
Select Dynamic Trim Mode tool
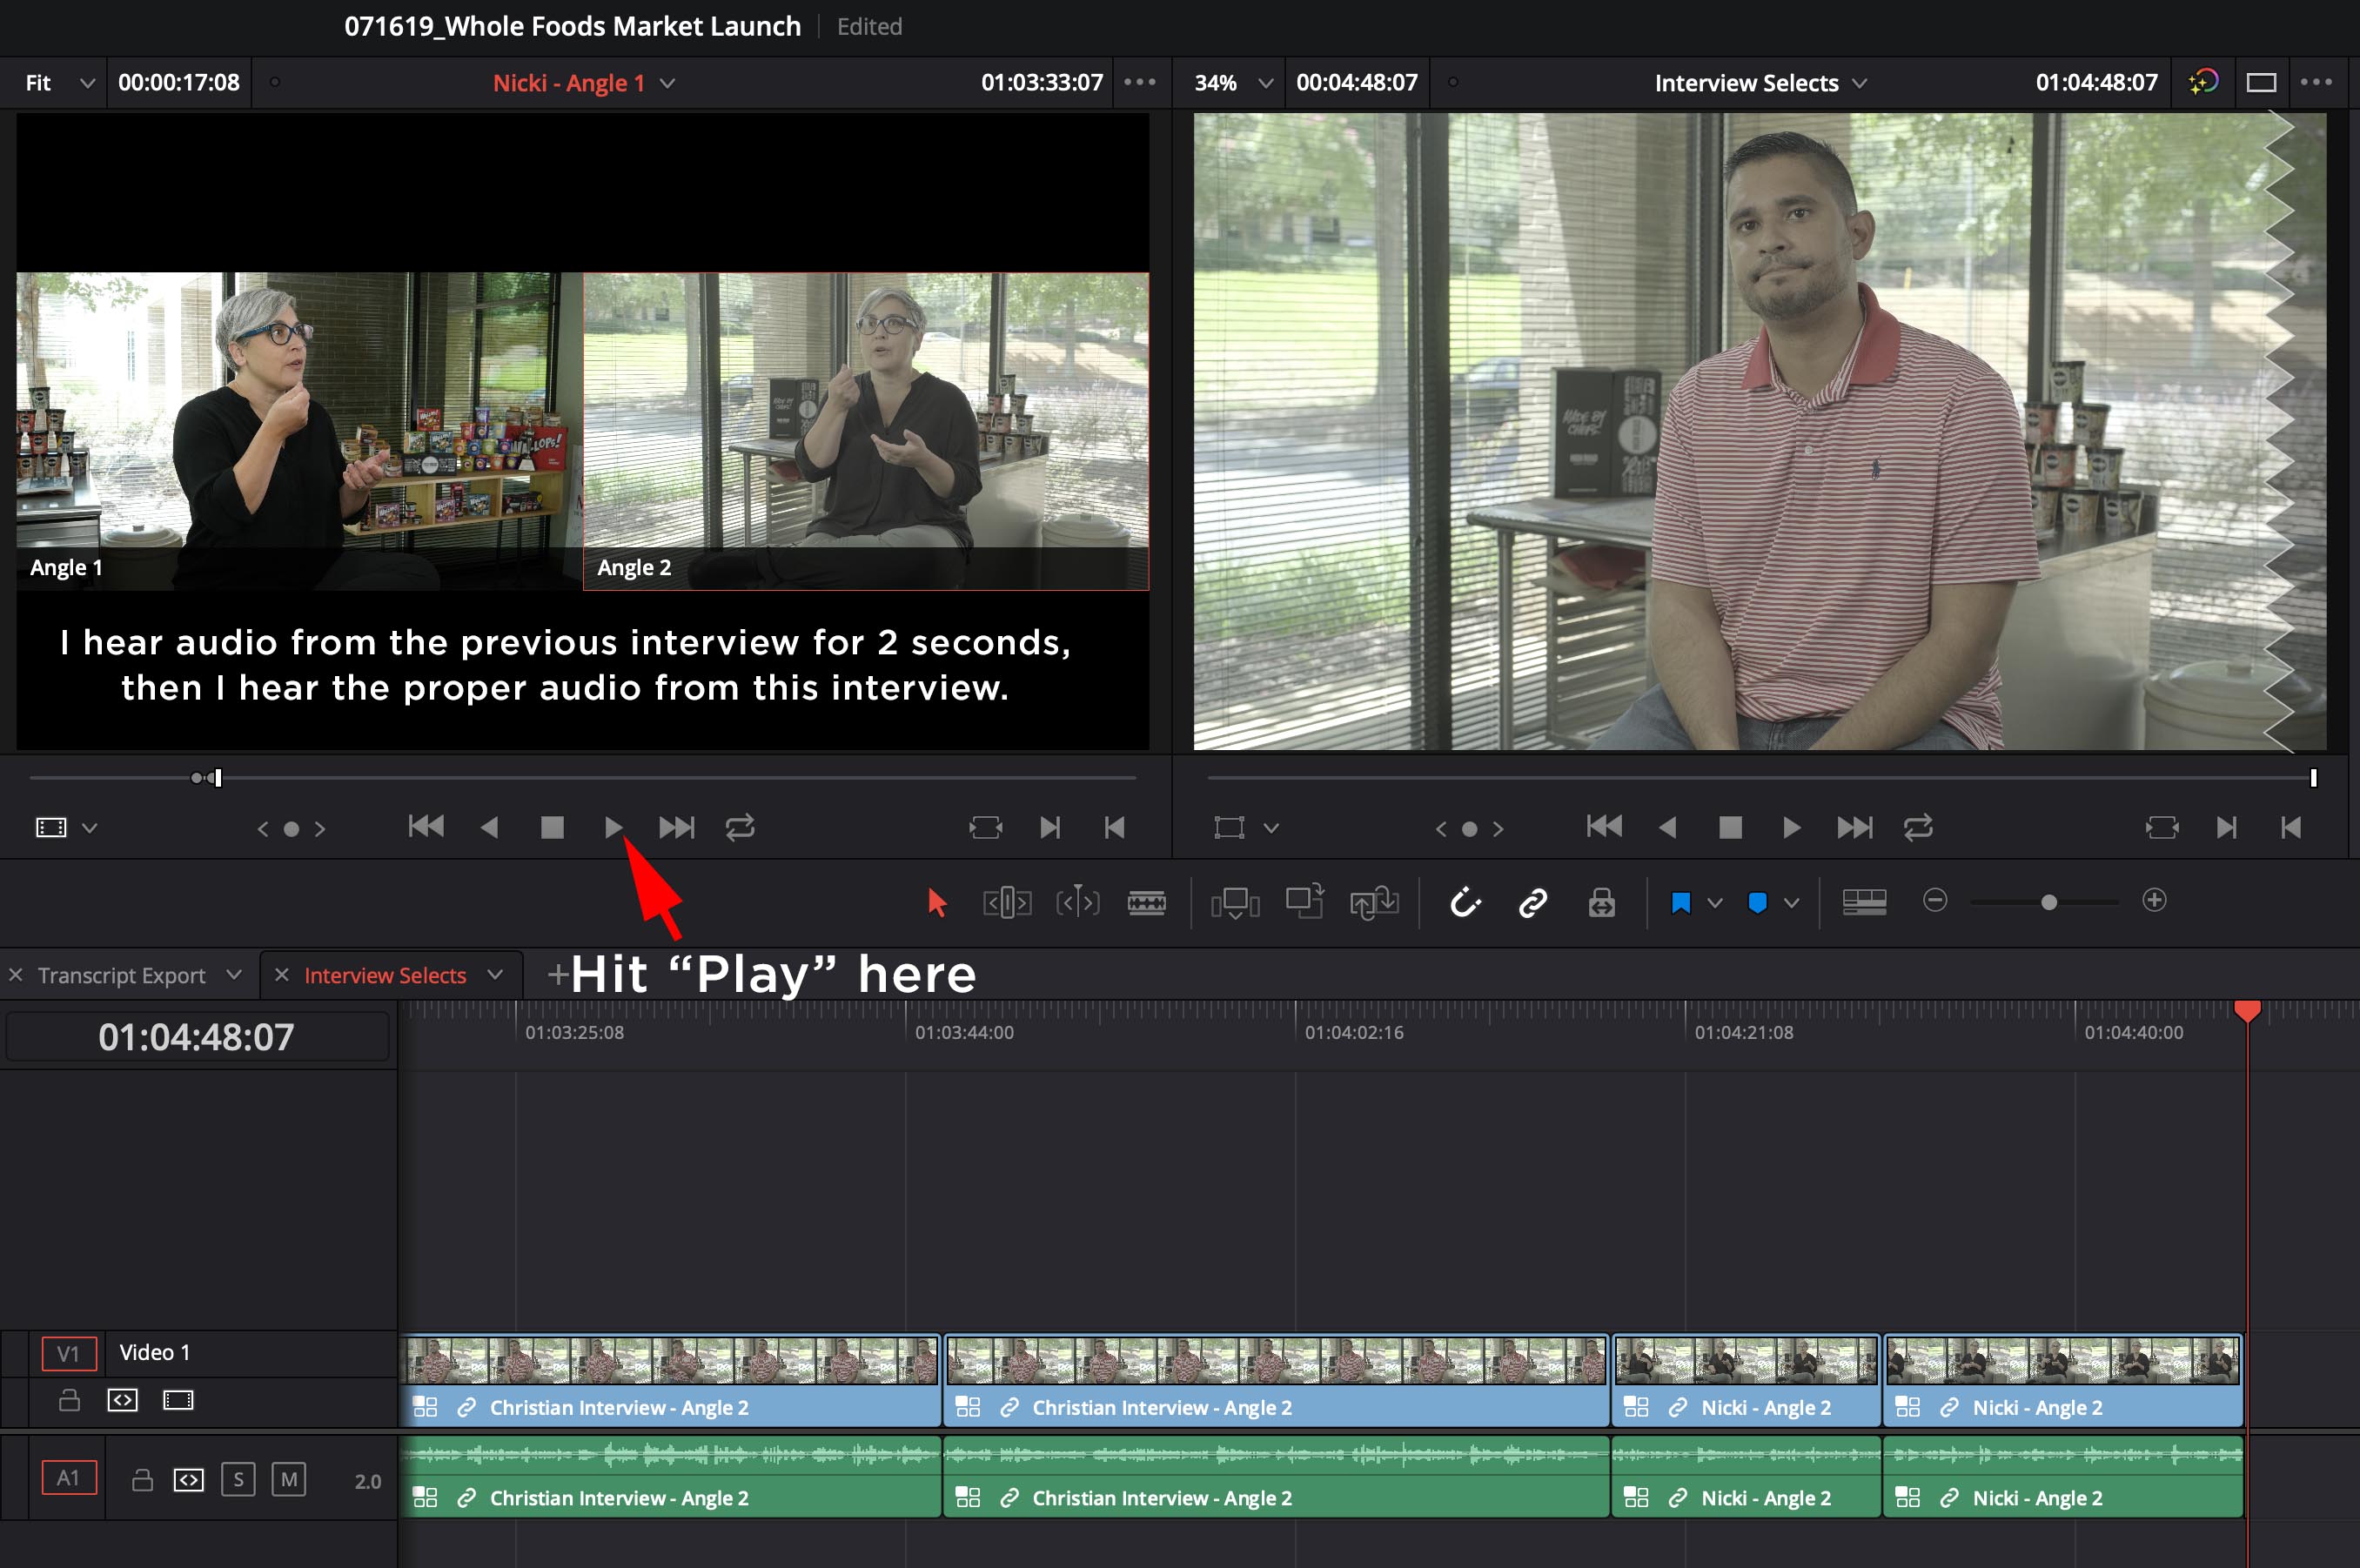[x=1077, y=902]
